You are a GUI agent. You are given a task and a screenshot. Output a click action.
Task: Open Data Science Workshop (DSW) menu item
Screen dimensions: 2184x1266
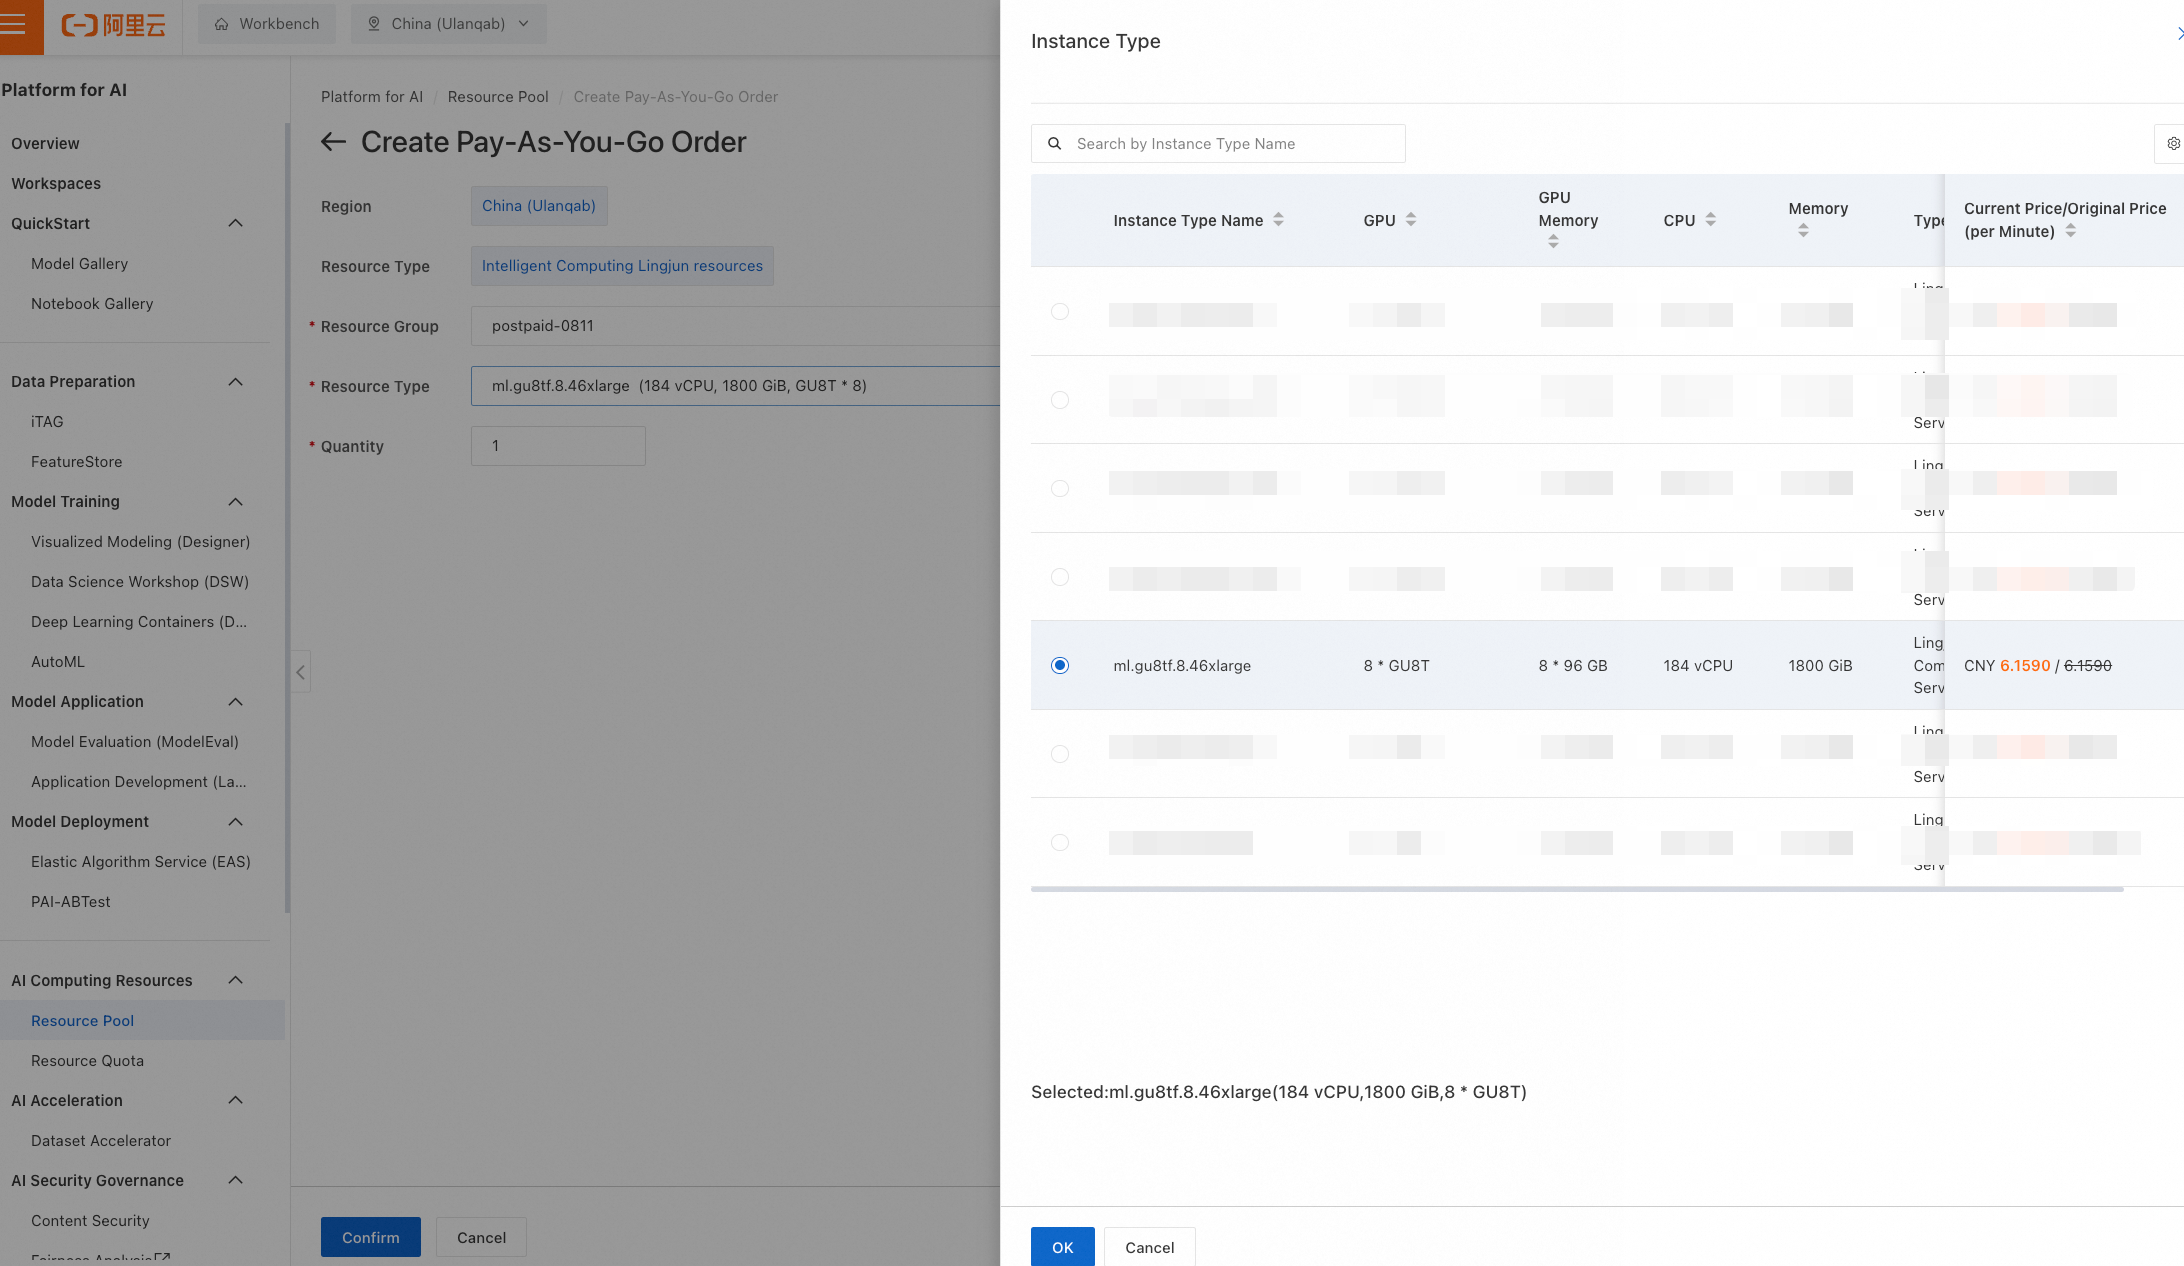(139, 582)
